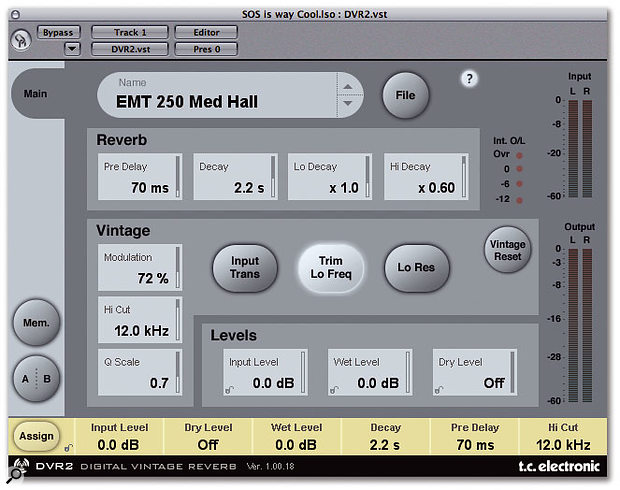Image resolution: width=620 pixels, height=490 pixels.
Task: Click the Assign button
Action: tap(36, 436)
